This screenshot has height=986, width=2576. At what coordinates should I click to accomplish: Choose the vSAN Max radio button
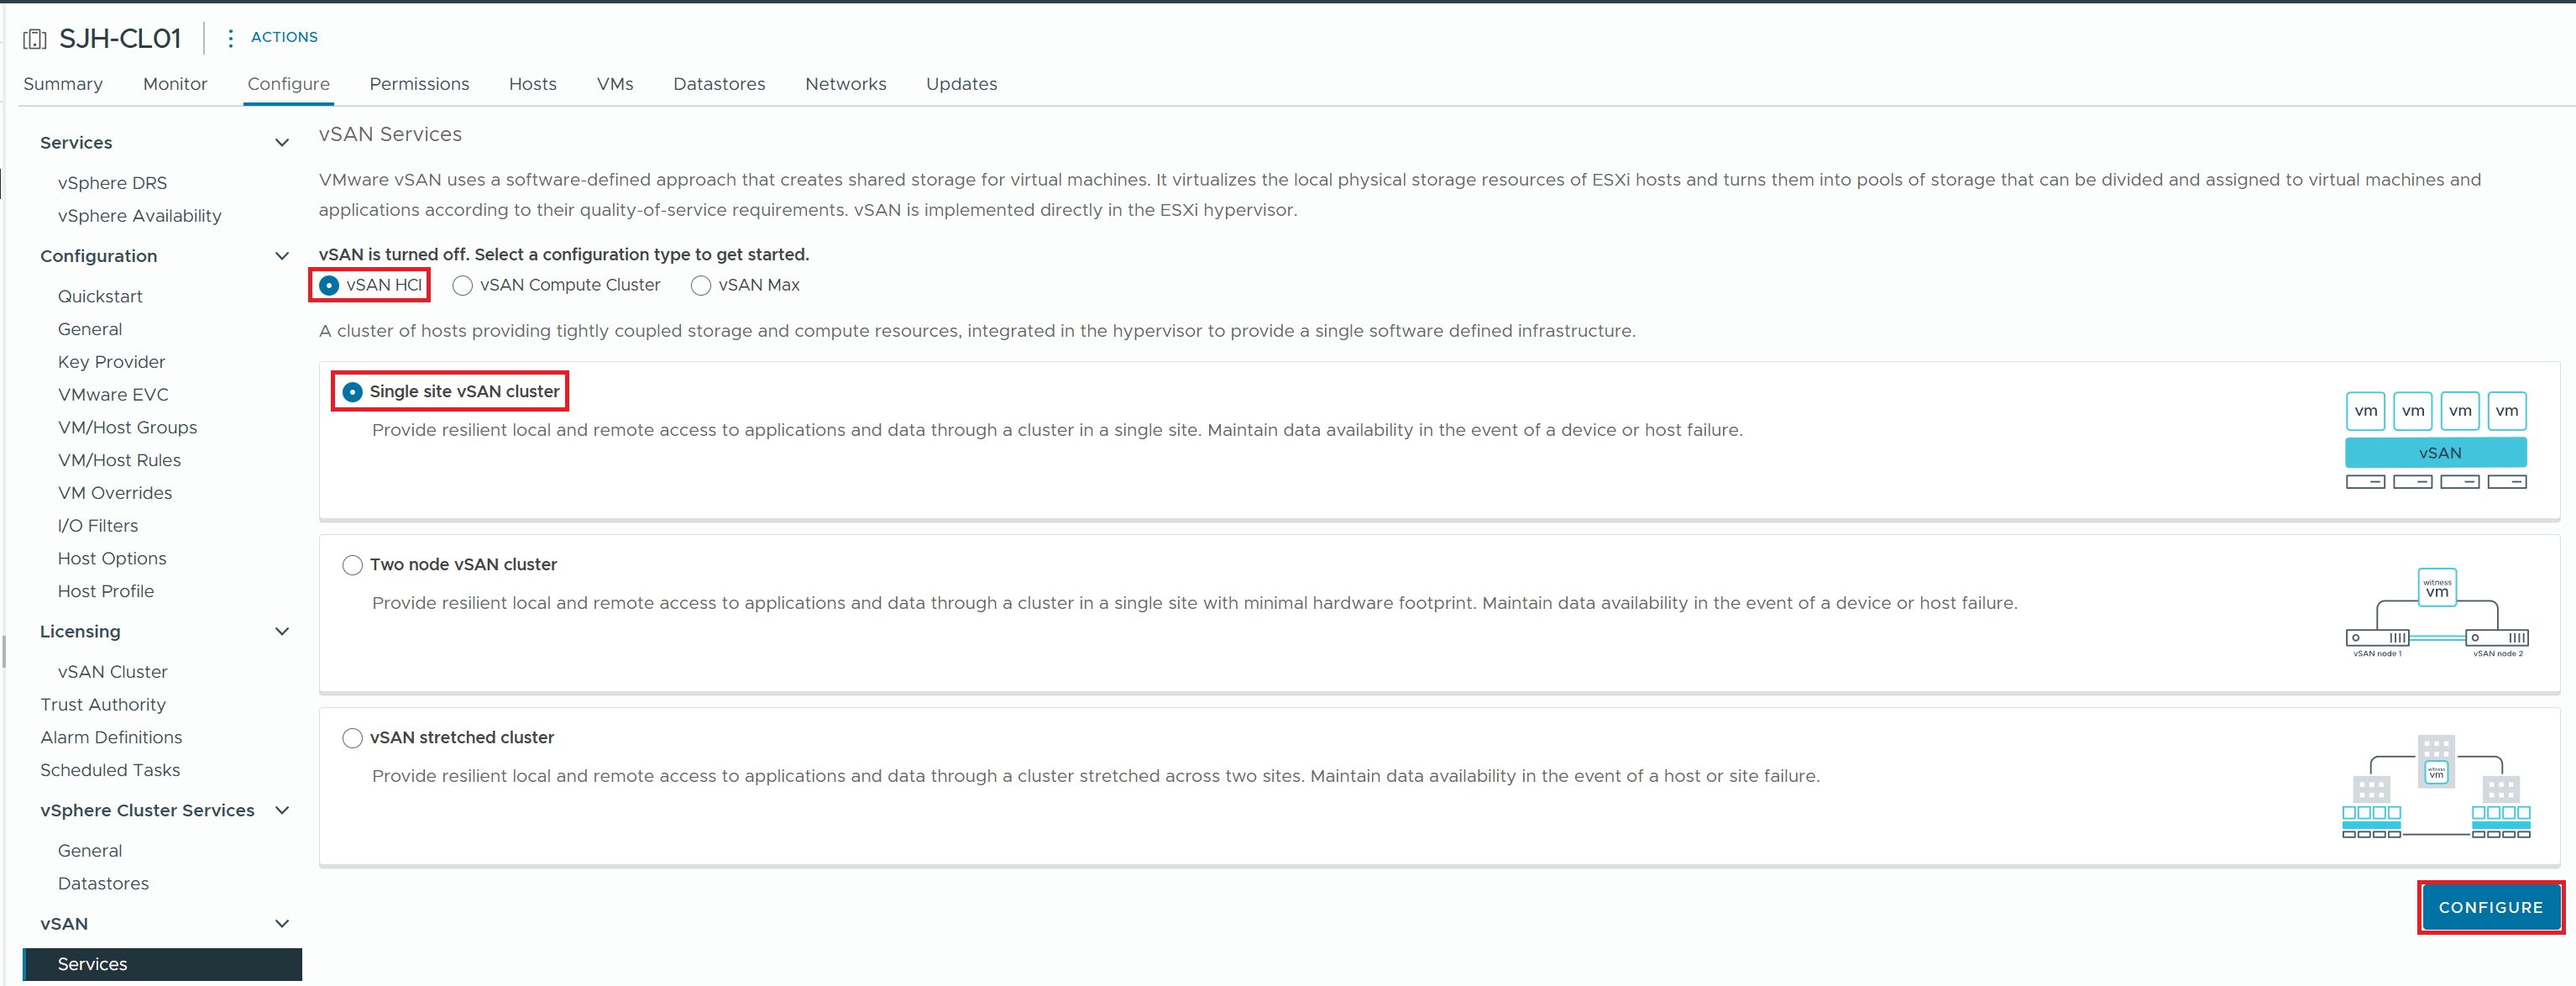tap(701, 286)
